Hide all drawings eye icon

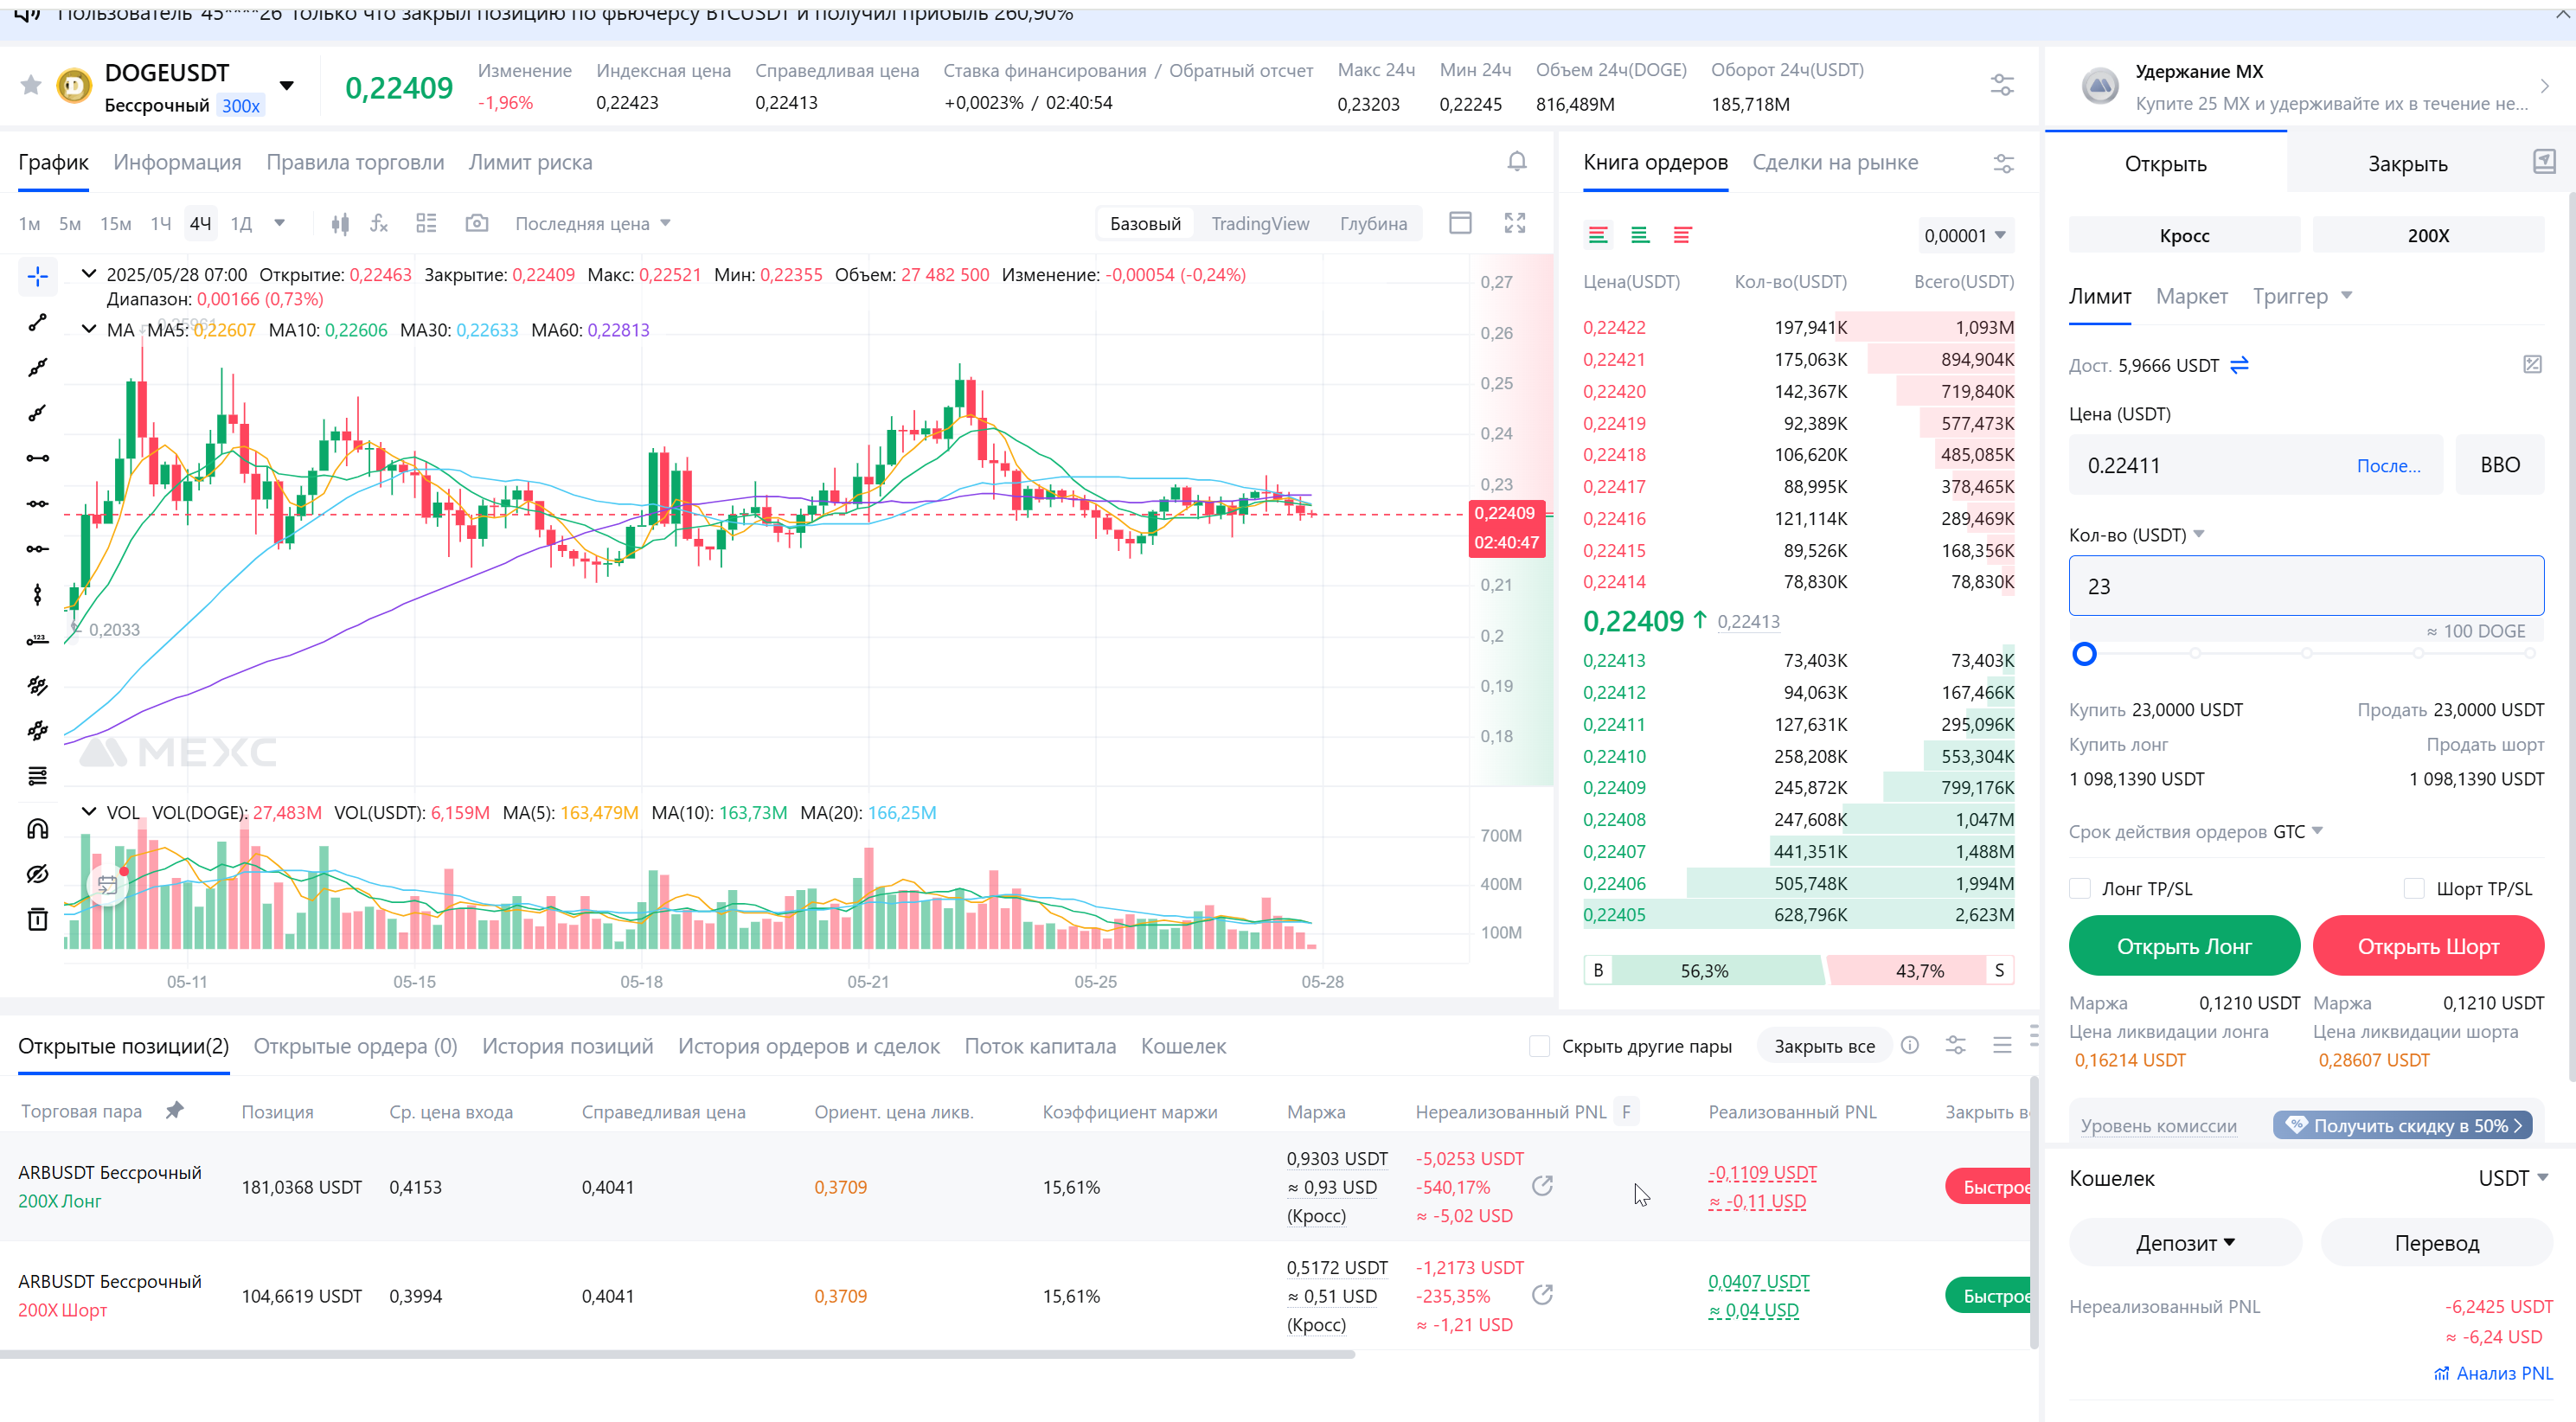(37, 874)
